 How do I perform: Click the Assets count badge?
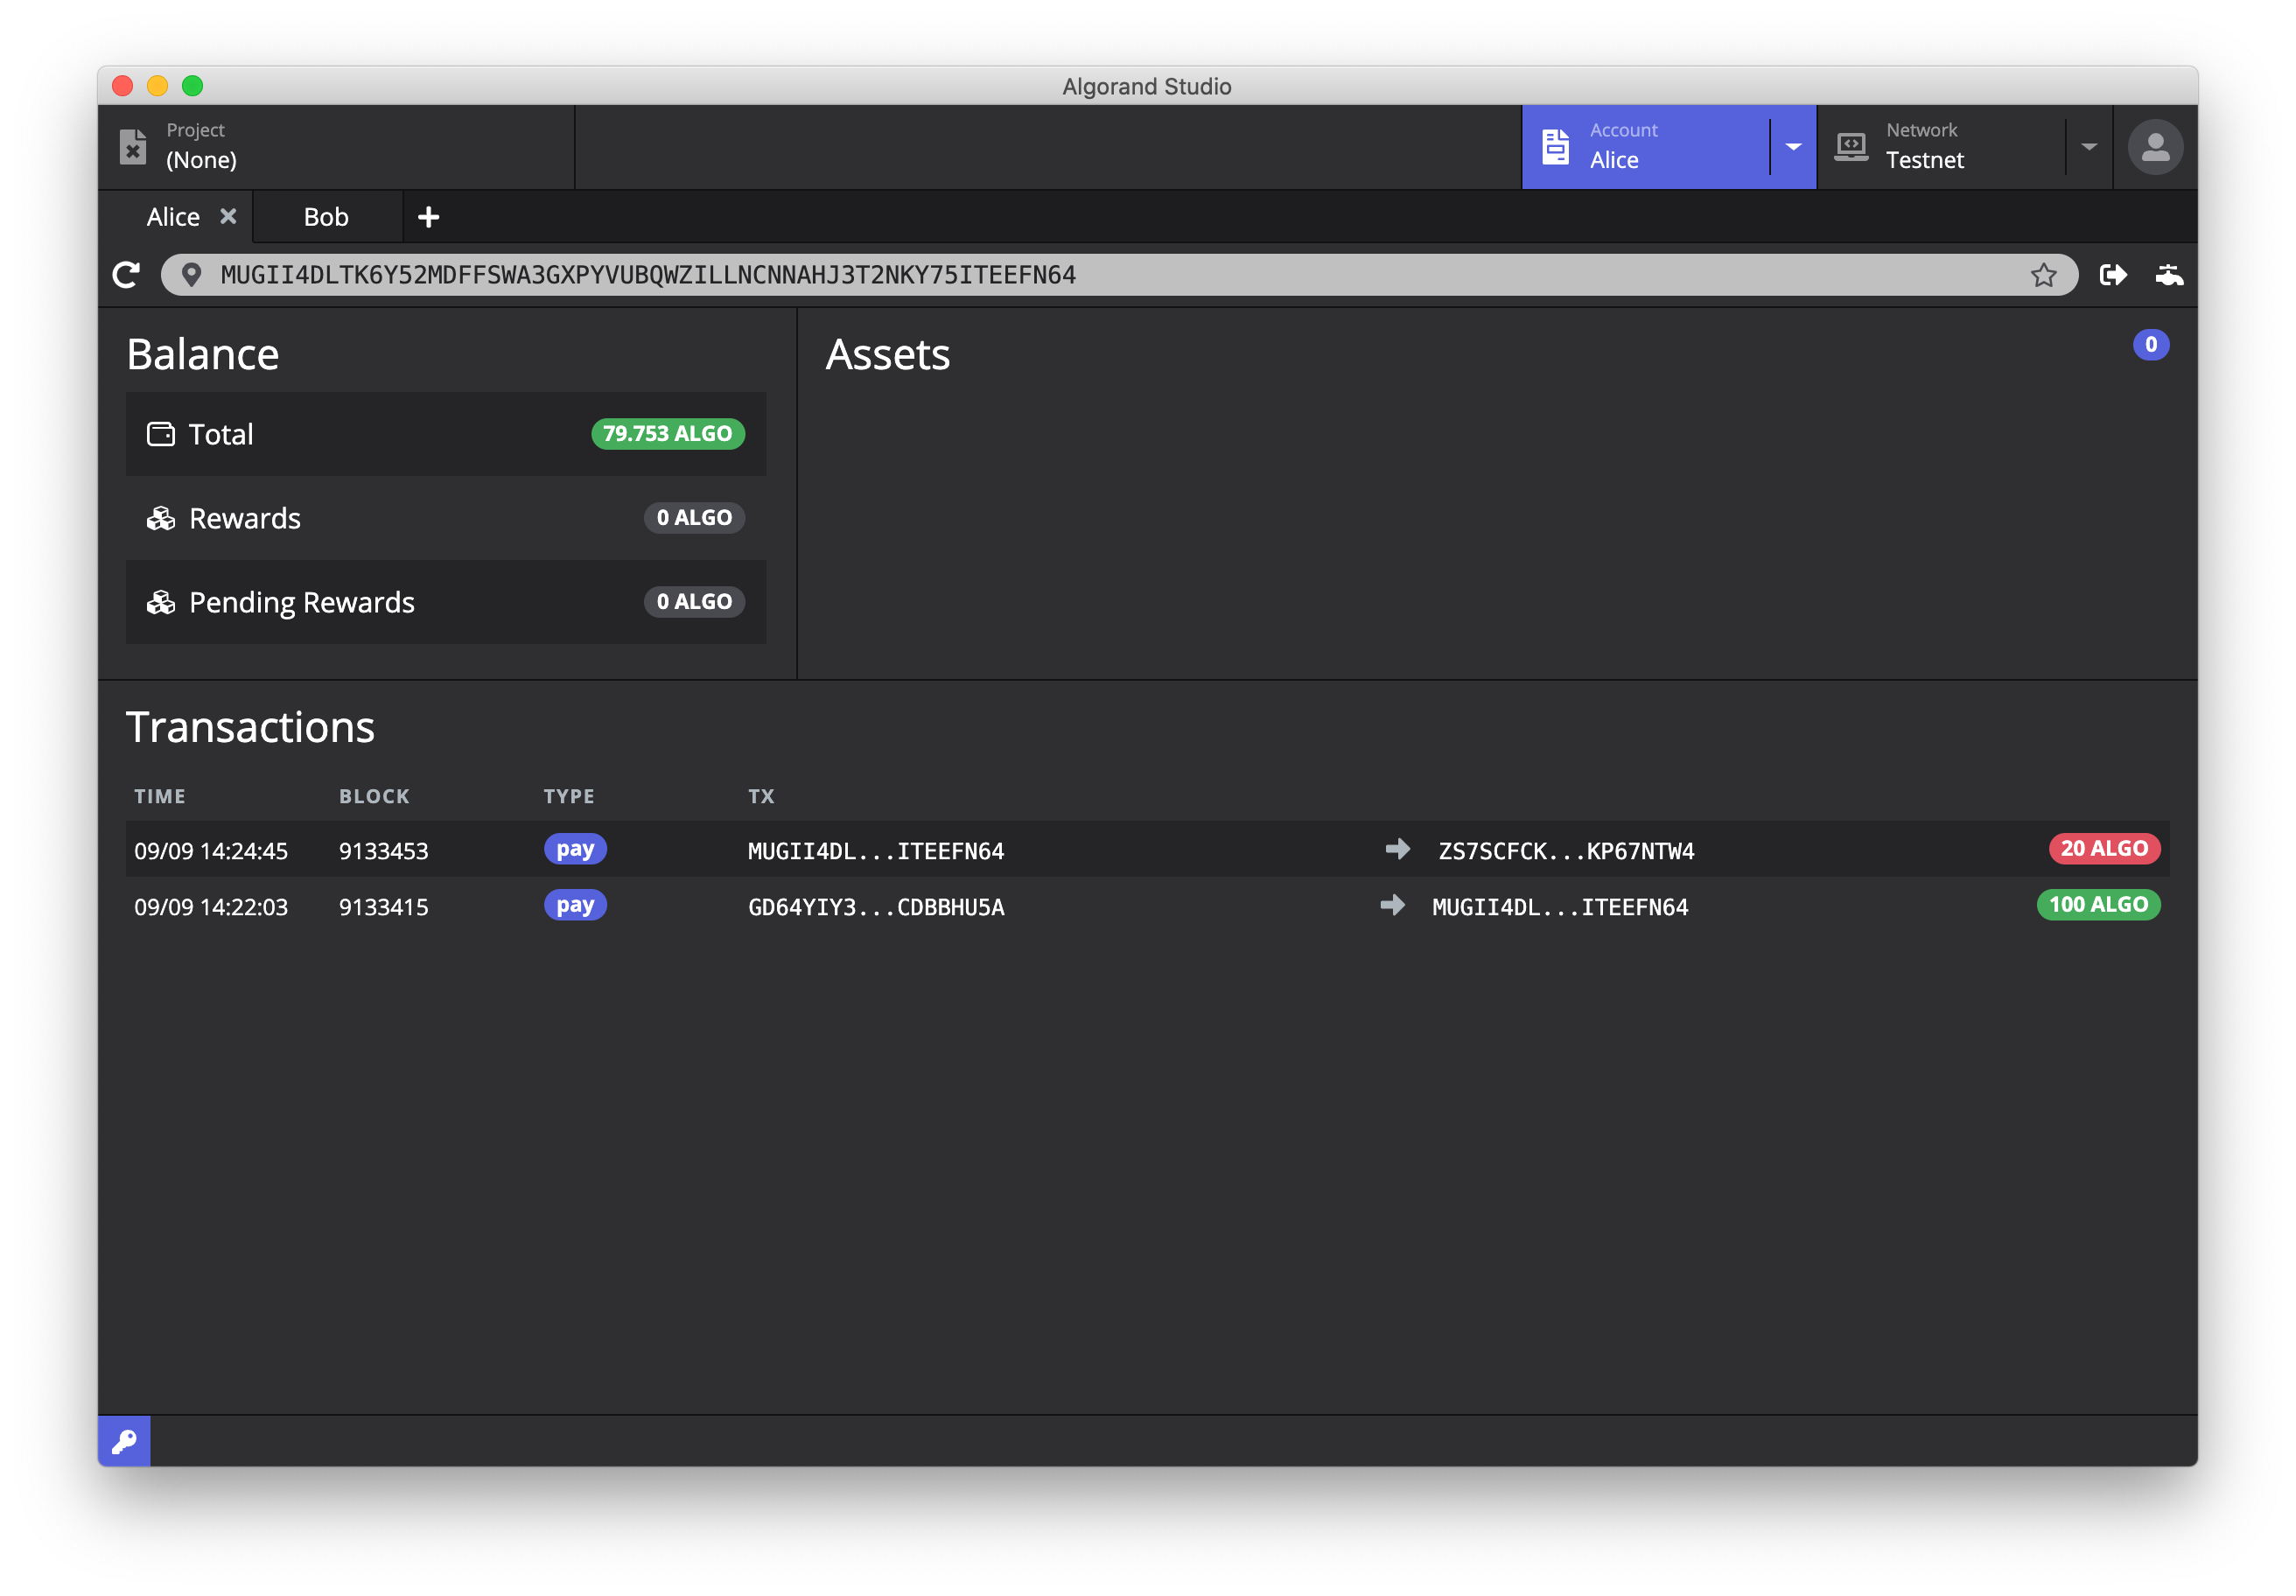(2152, 344)
